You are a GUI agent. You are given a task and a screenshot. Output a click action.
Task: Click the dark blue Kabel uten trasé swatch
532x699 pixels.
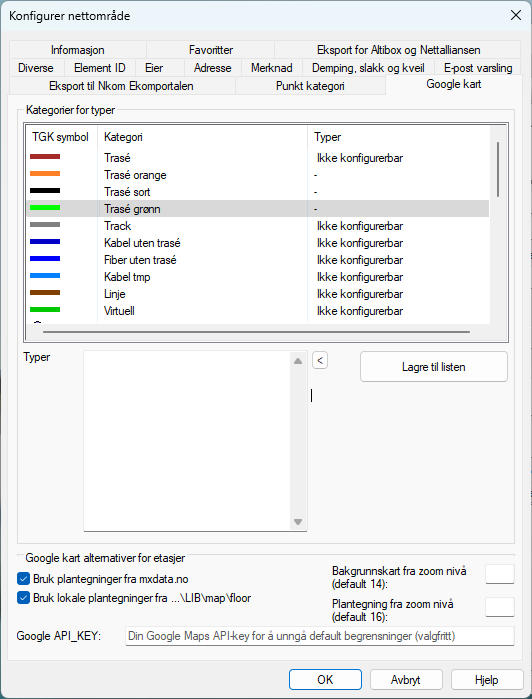pyautogui.click(x=45, y=241)
